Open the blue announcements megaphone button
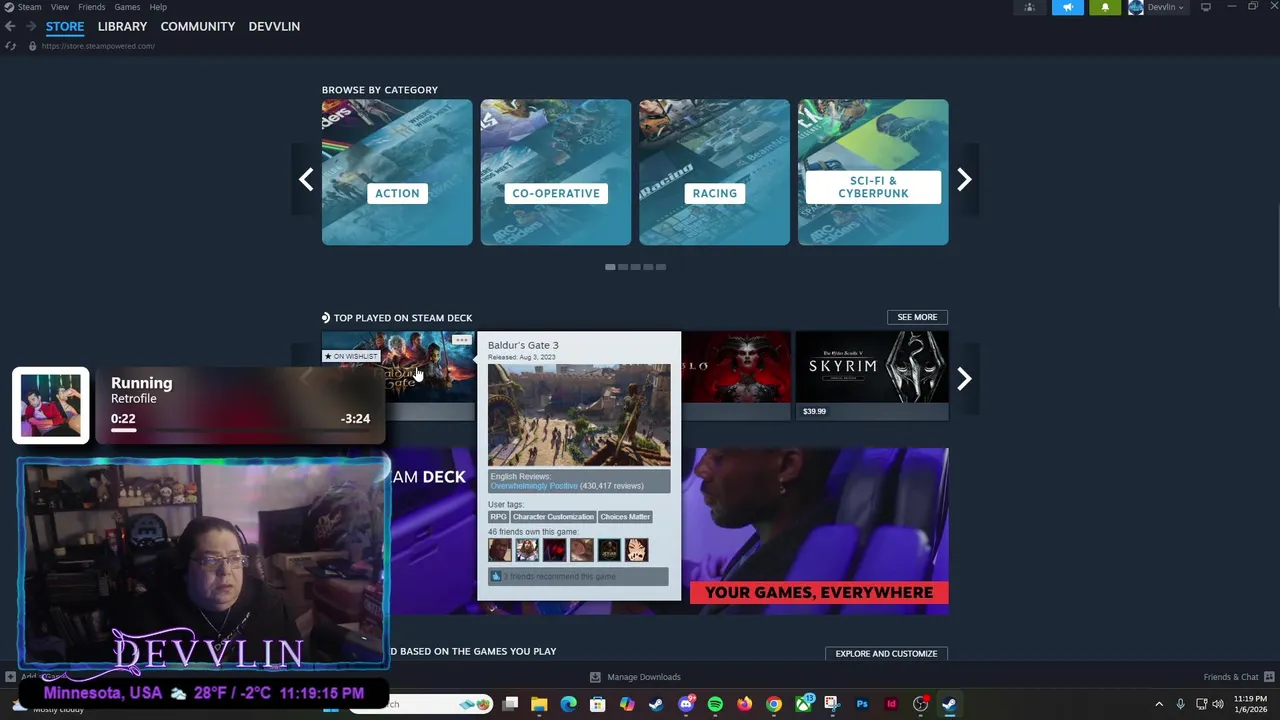 [1067, 7]
